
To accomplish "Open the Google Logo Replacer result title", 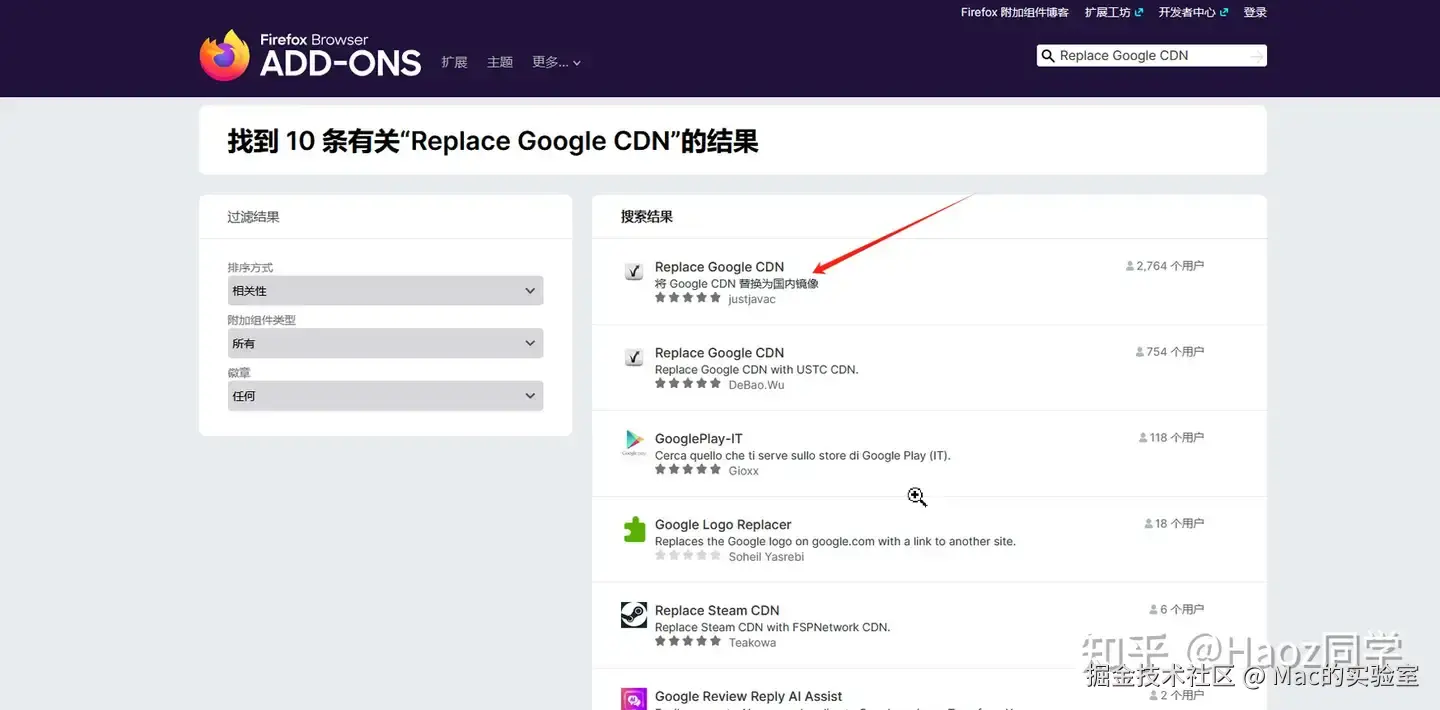I will [x=723, y=525].
